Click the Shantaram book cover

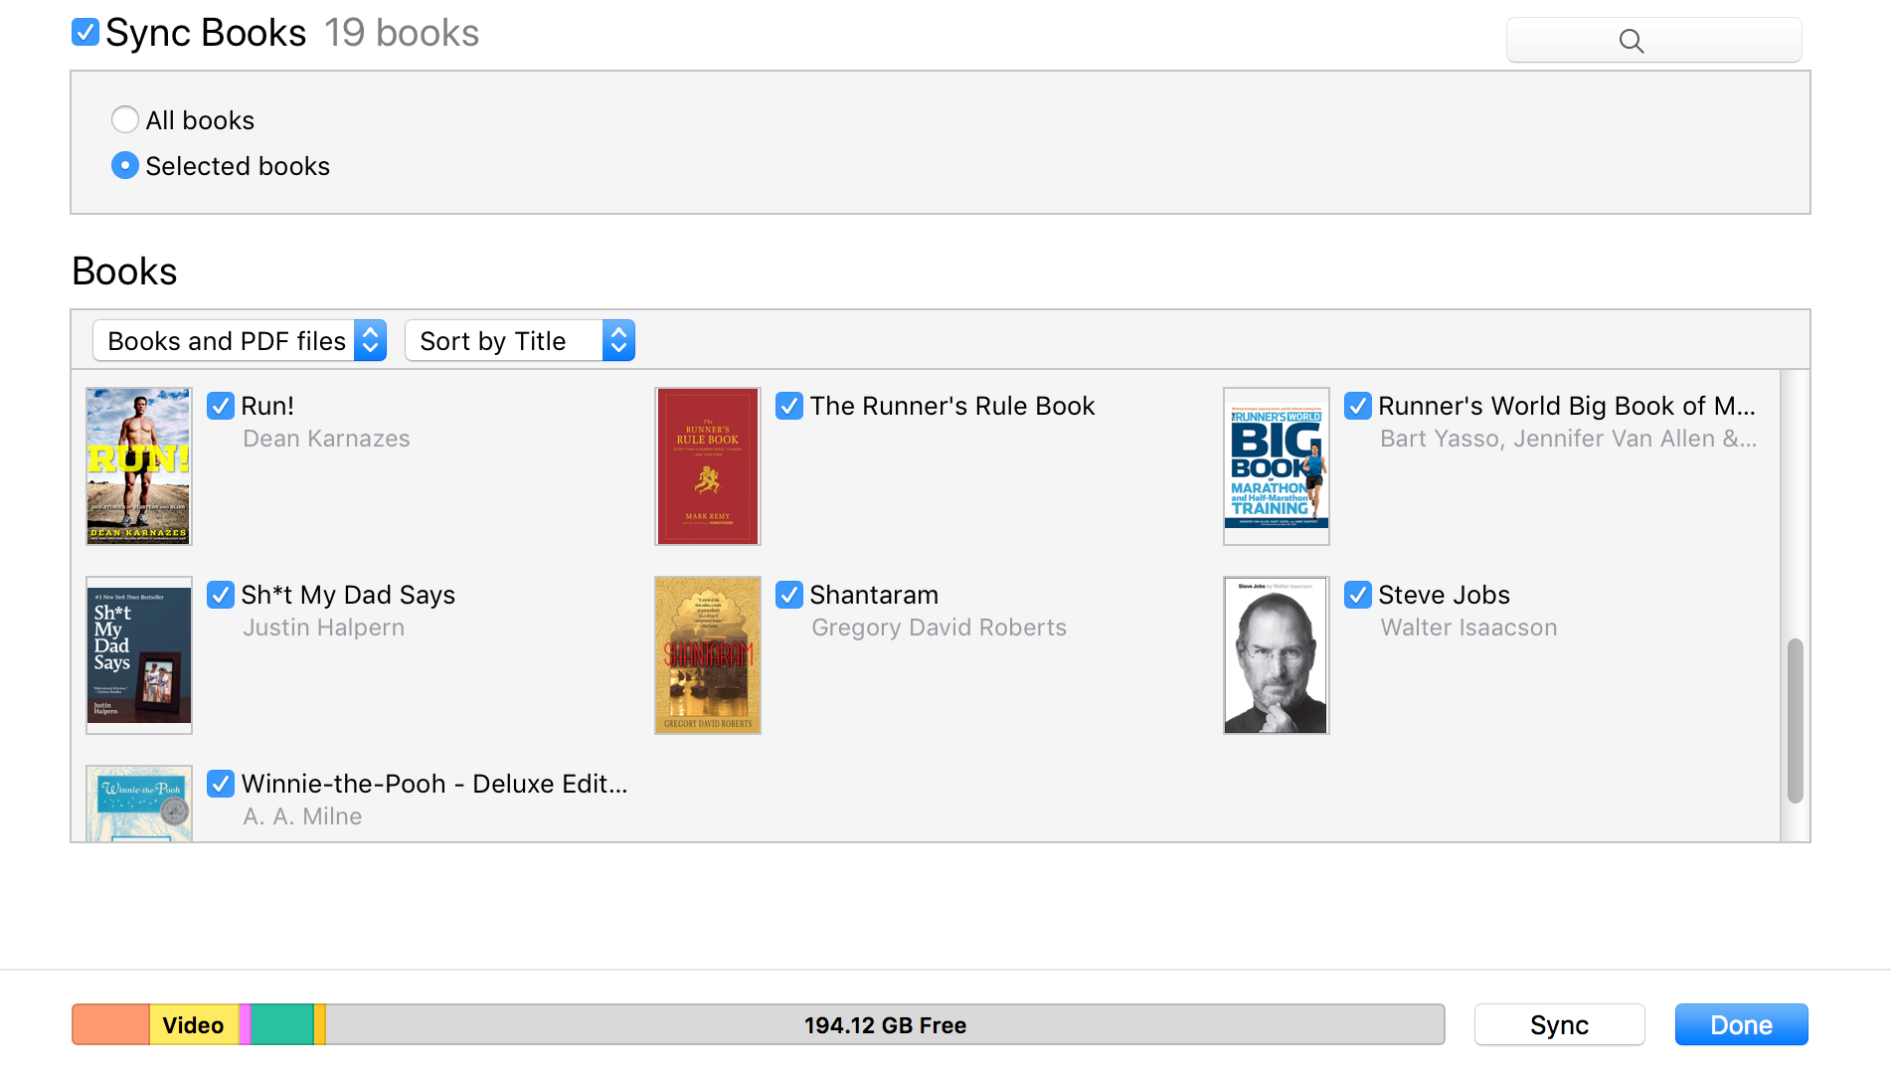[x=707, y=654]
